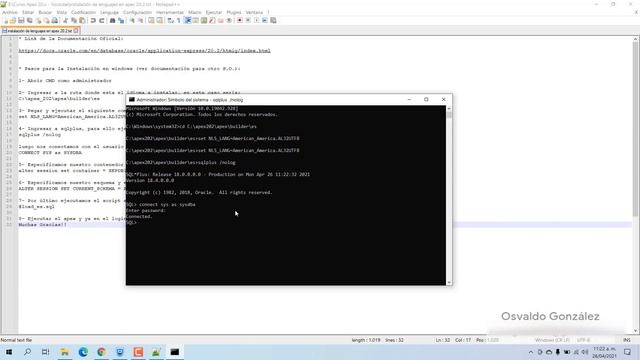Click 'UTF-8' encoding in status bar
This screenshot has width=640, height=360.
tap(584, 340)
